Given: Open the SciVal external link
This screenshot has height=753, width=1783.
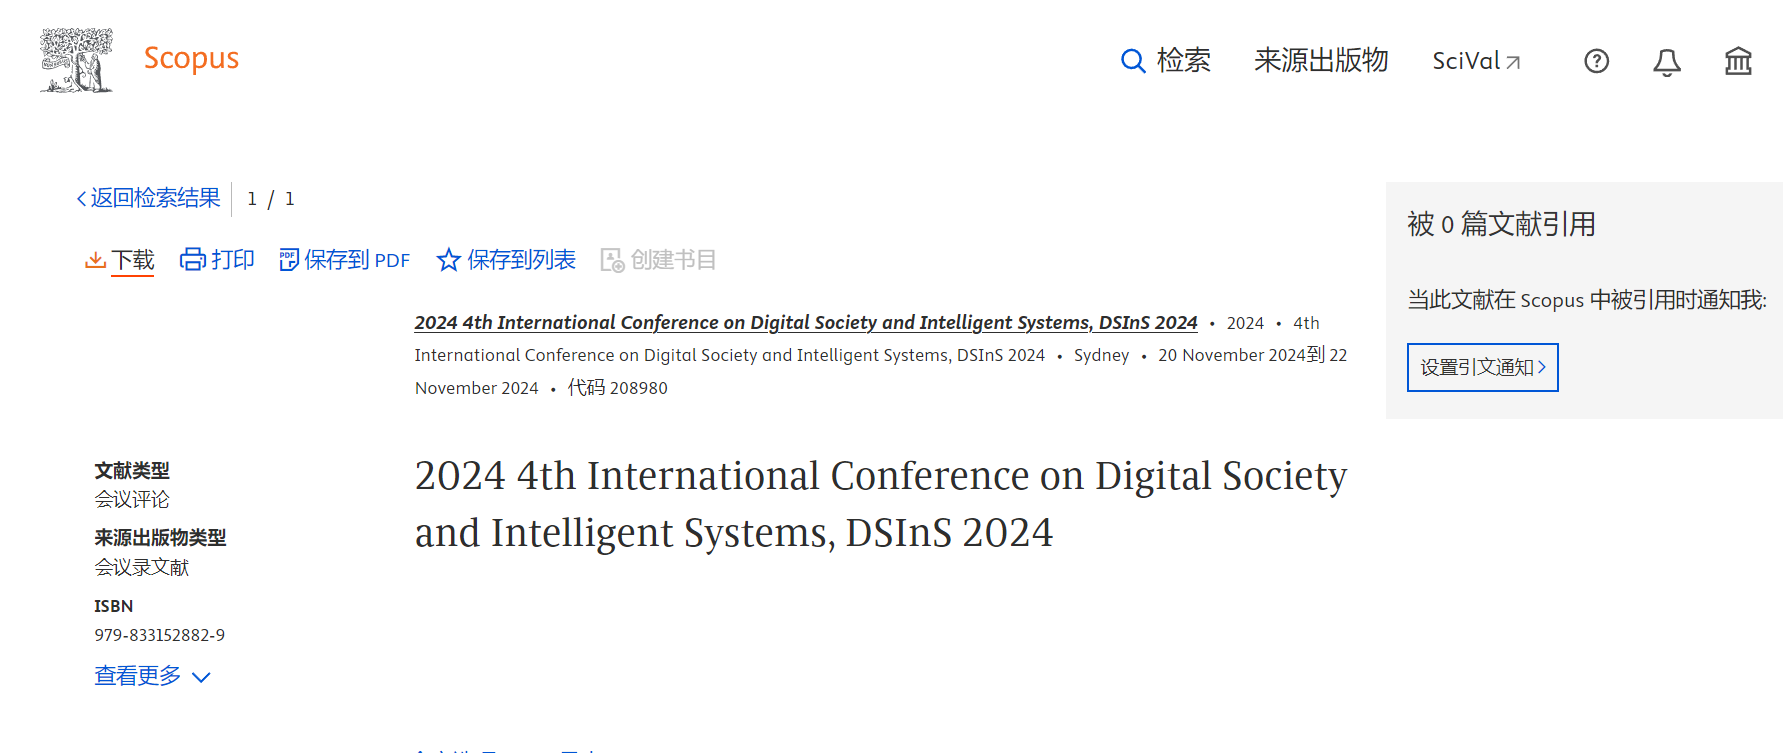Looking at the screenshot, I should coord(1475,61).
